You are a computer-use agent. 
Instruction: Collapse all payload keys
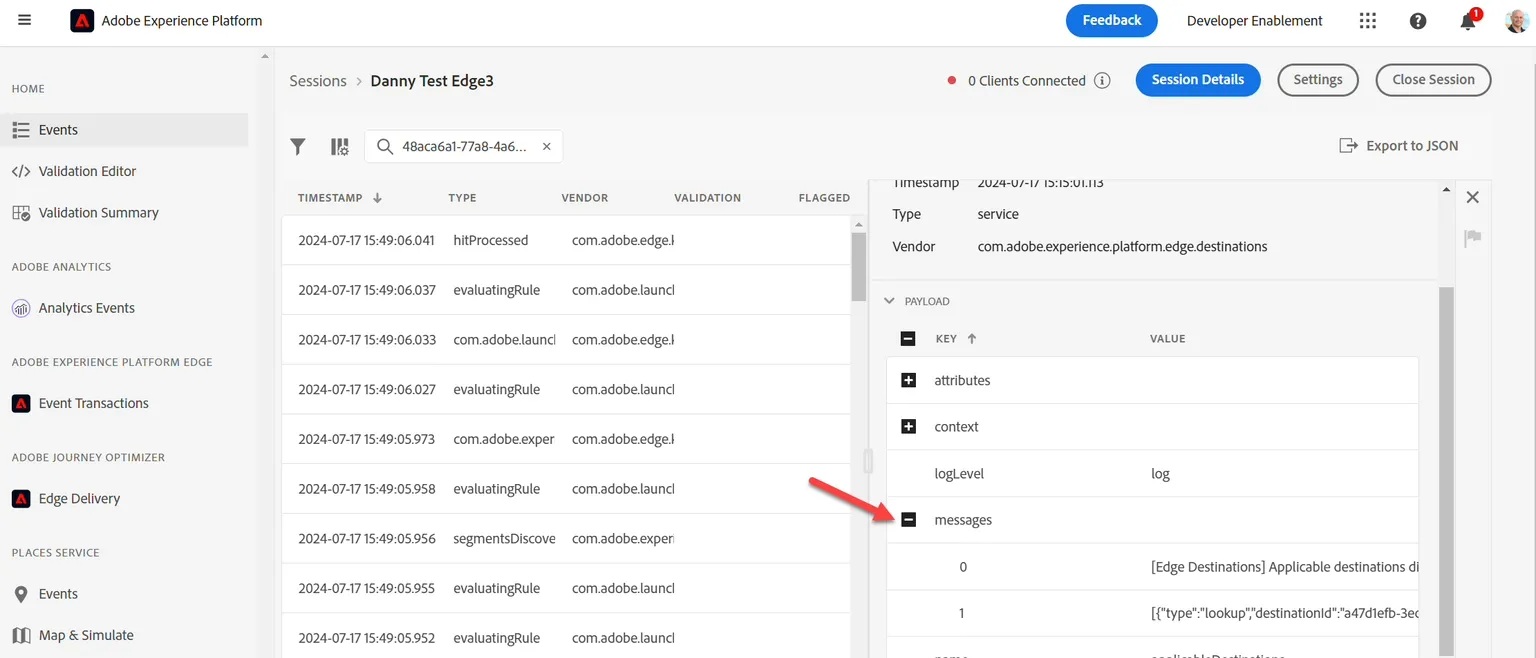[x=908, y=339]
